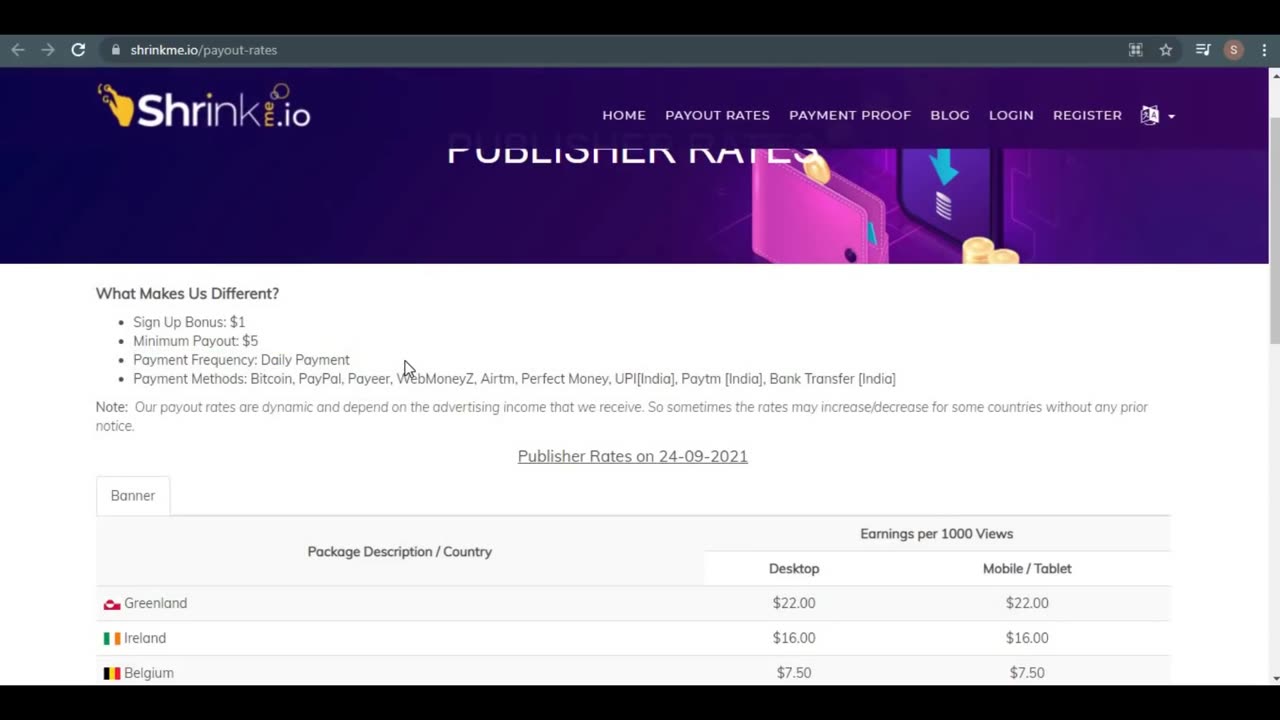This screenshot has height=720, width=1280.
Task: Click the language translate icon
Action: 1150,115
